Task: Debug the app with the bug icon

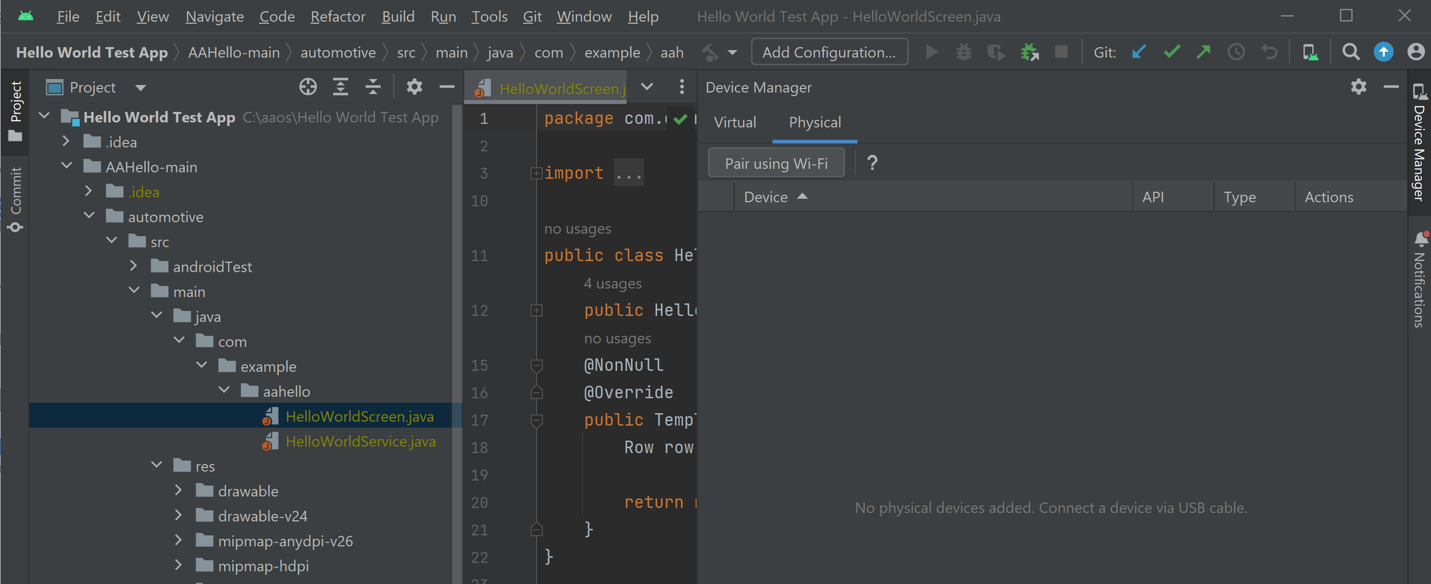Action: (x=963, y=51)
